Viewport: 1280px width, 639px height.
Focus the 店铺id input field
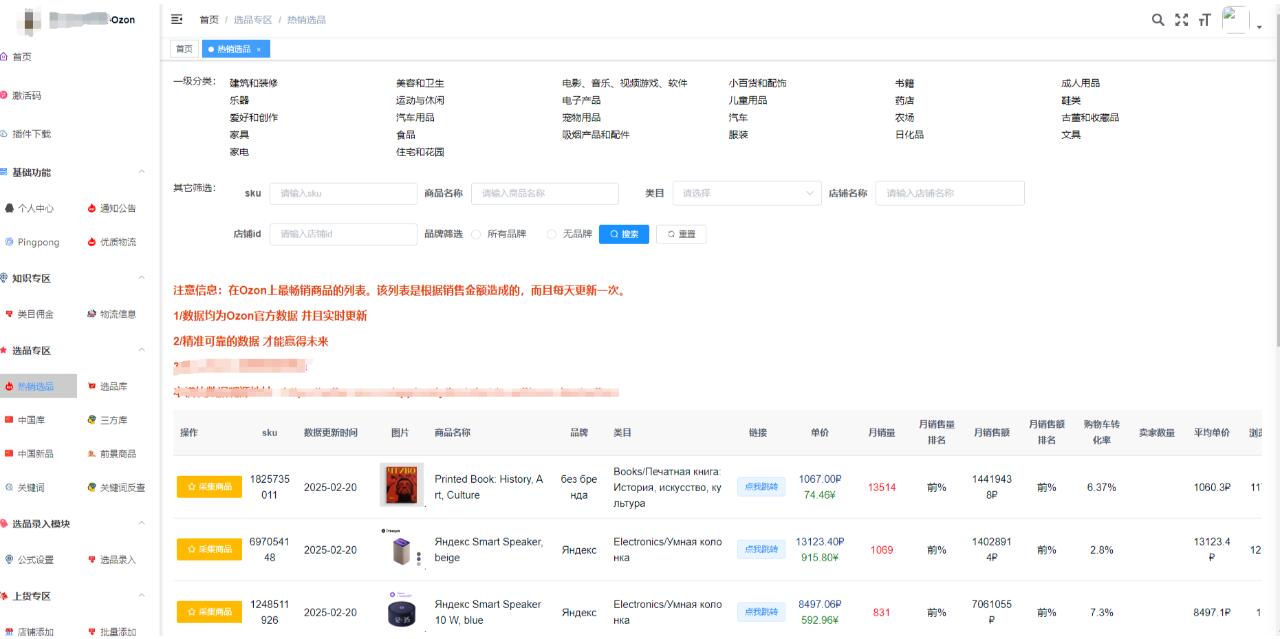343,234
